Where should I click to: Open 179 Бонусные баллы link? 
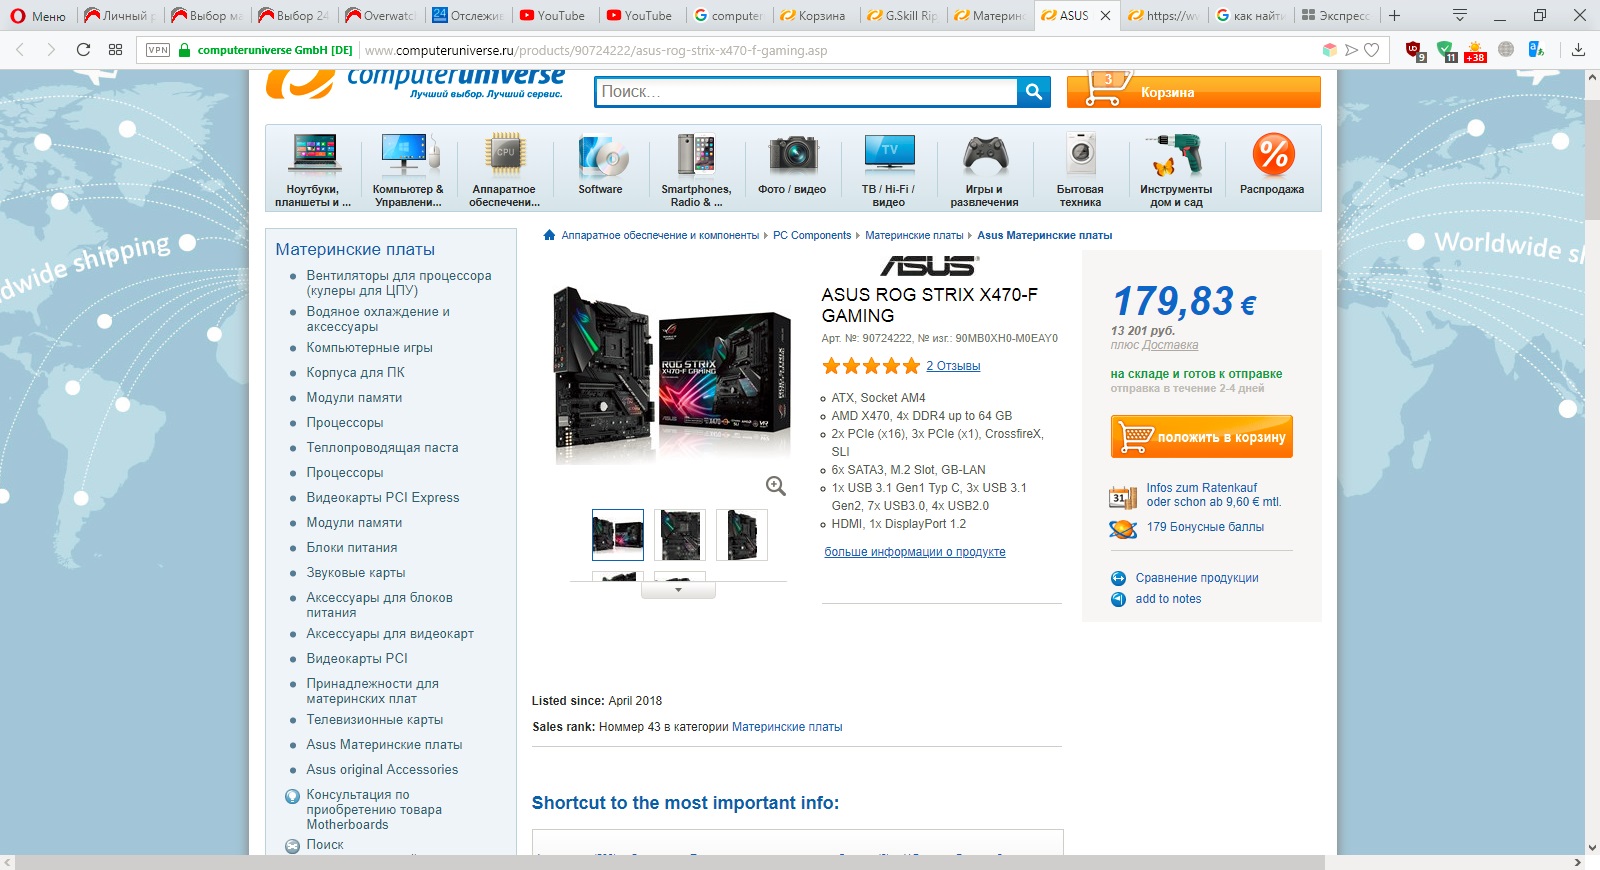tap(1205, 527)
